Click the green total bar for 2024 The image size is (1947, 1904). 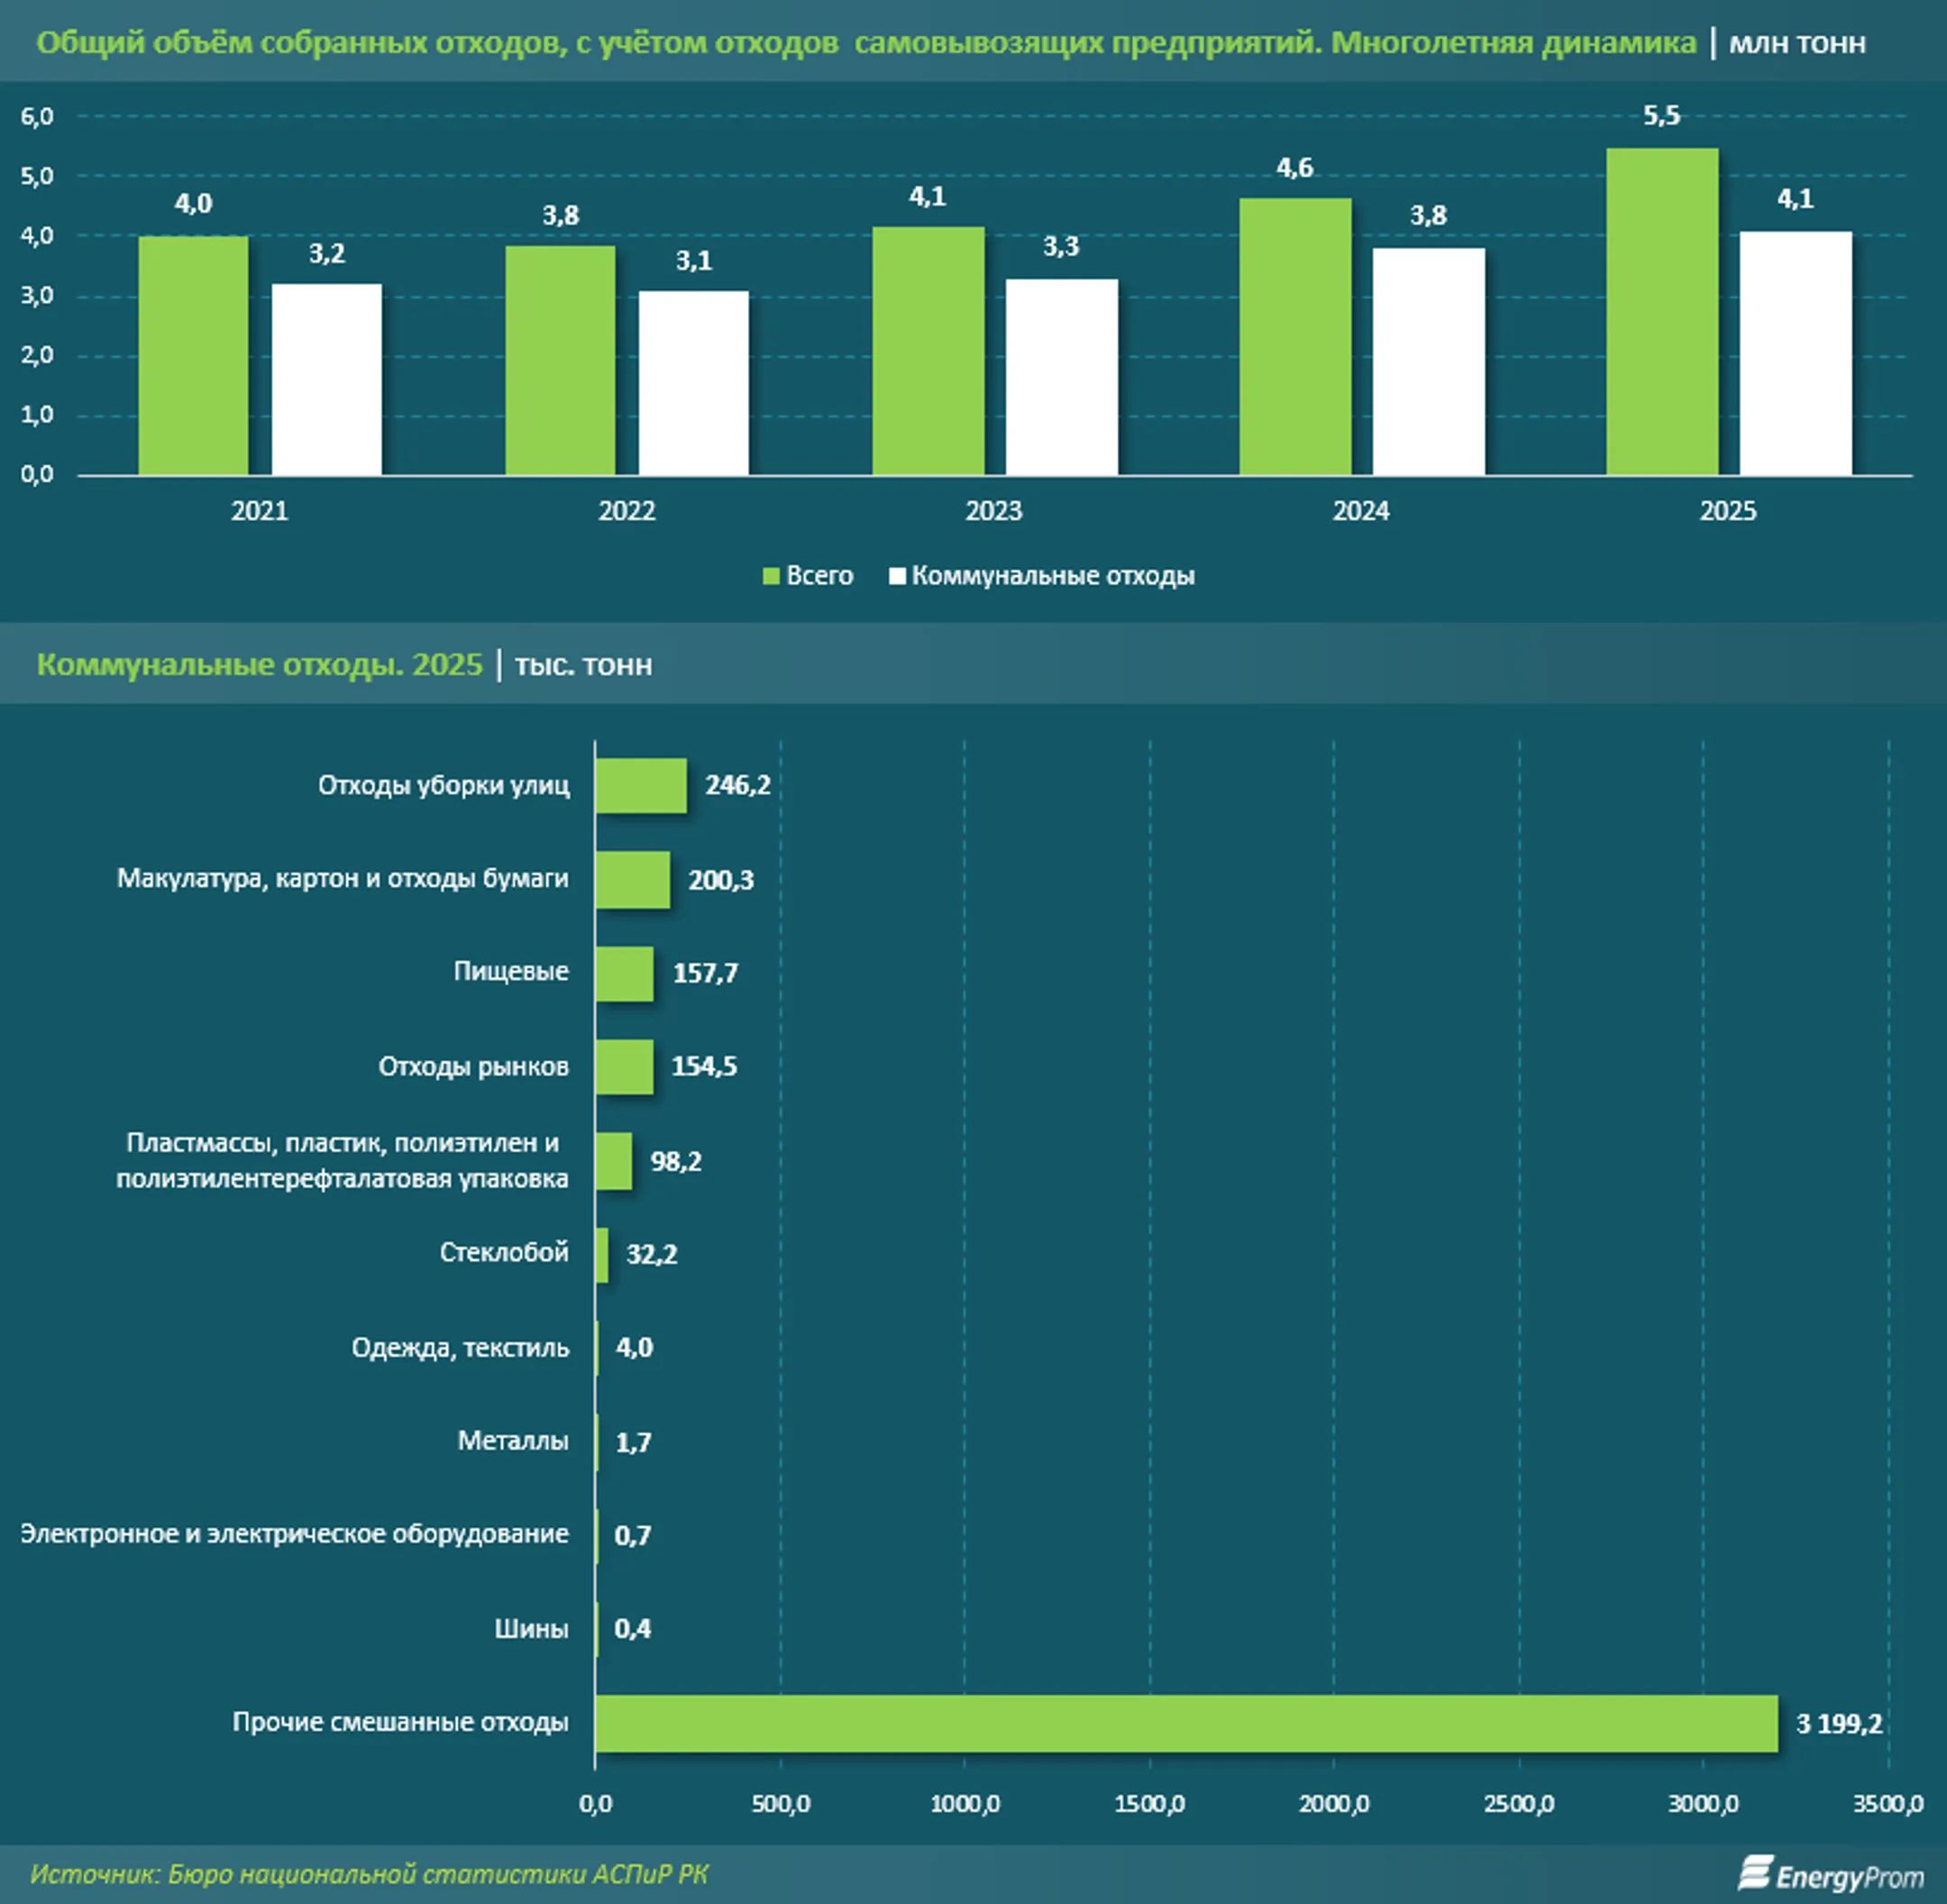click(x=1295, y=337)
